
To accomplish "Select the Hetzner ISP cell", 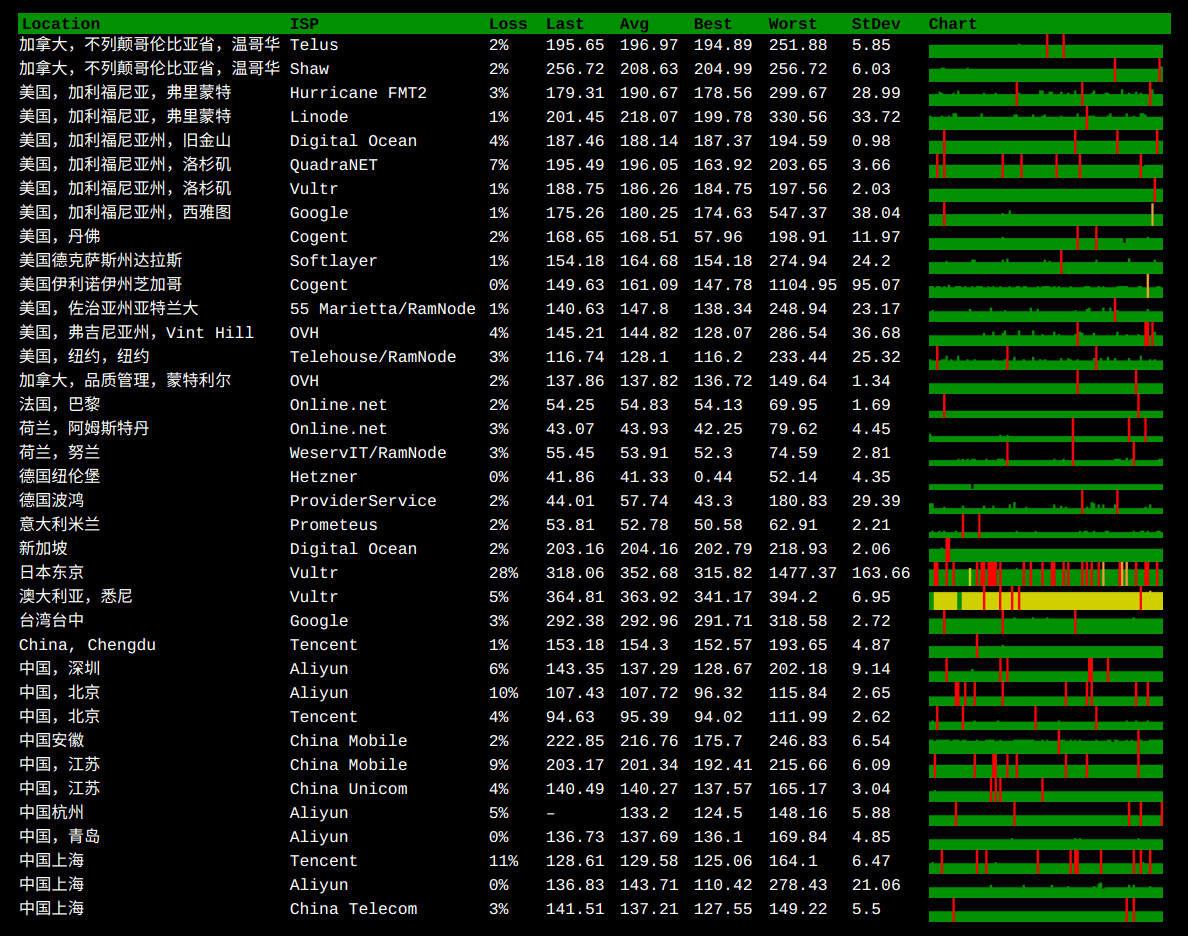I will pyautogui.click(x=324, y=477).
